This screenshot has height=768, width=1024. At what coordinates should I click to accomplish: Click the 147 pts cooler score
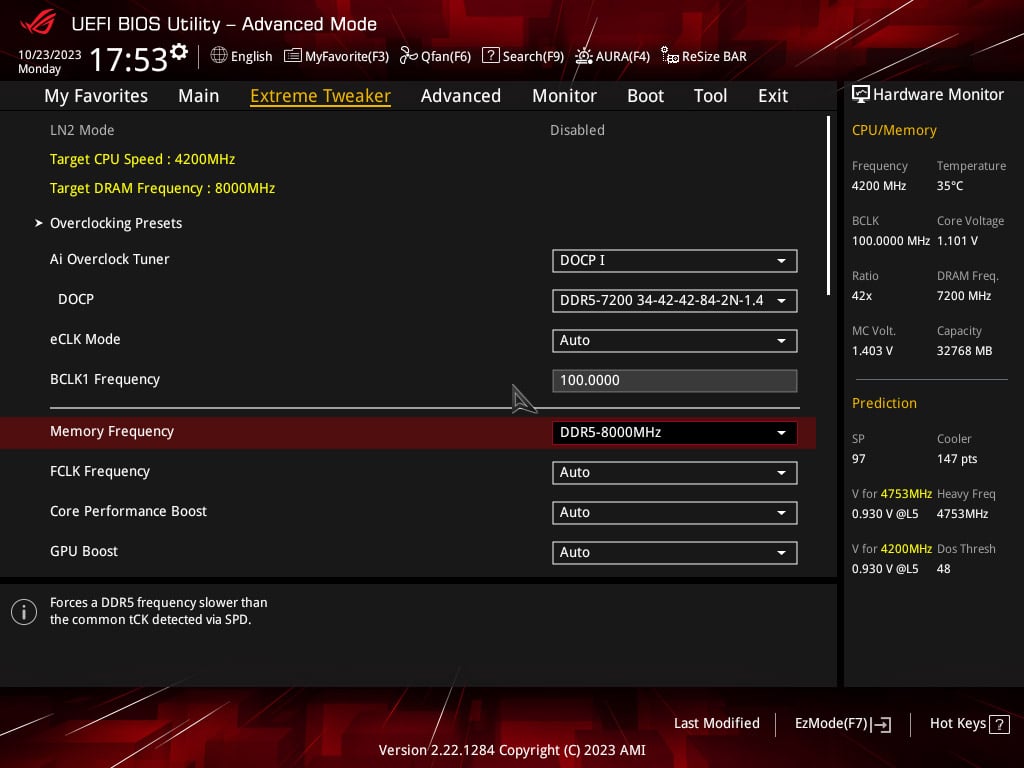coord(957,458)
